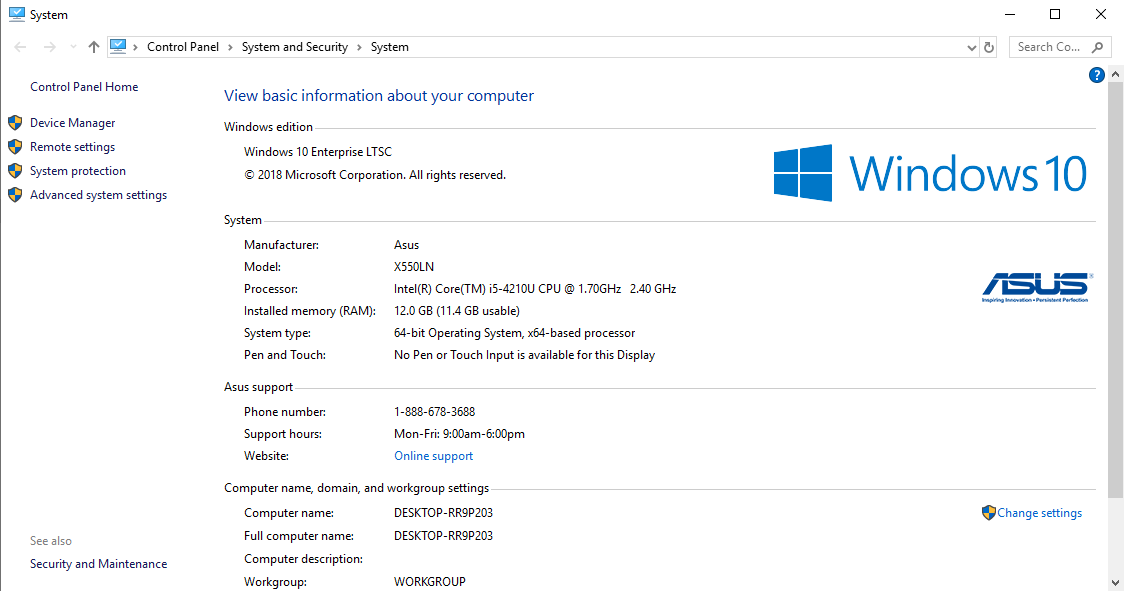Expand the address bar history dropdown
Viewport: 1124px width, 591px height.
pos(971,47)
